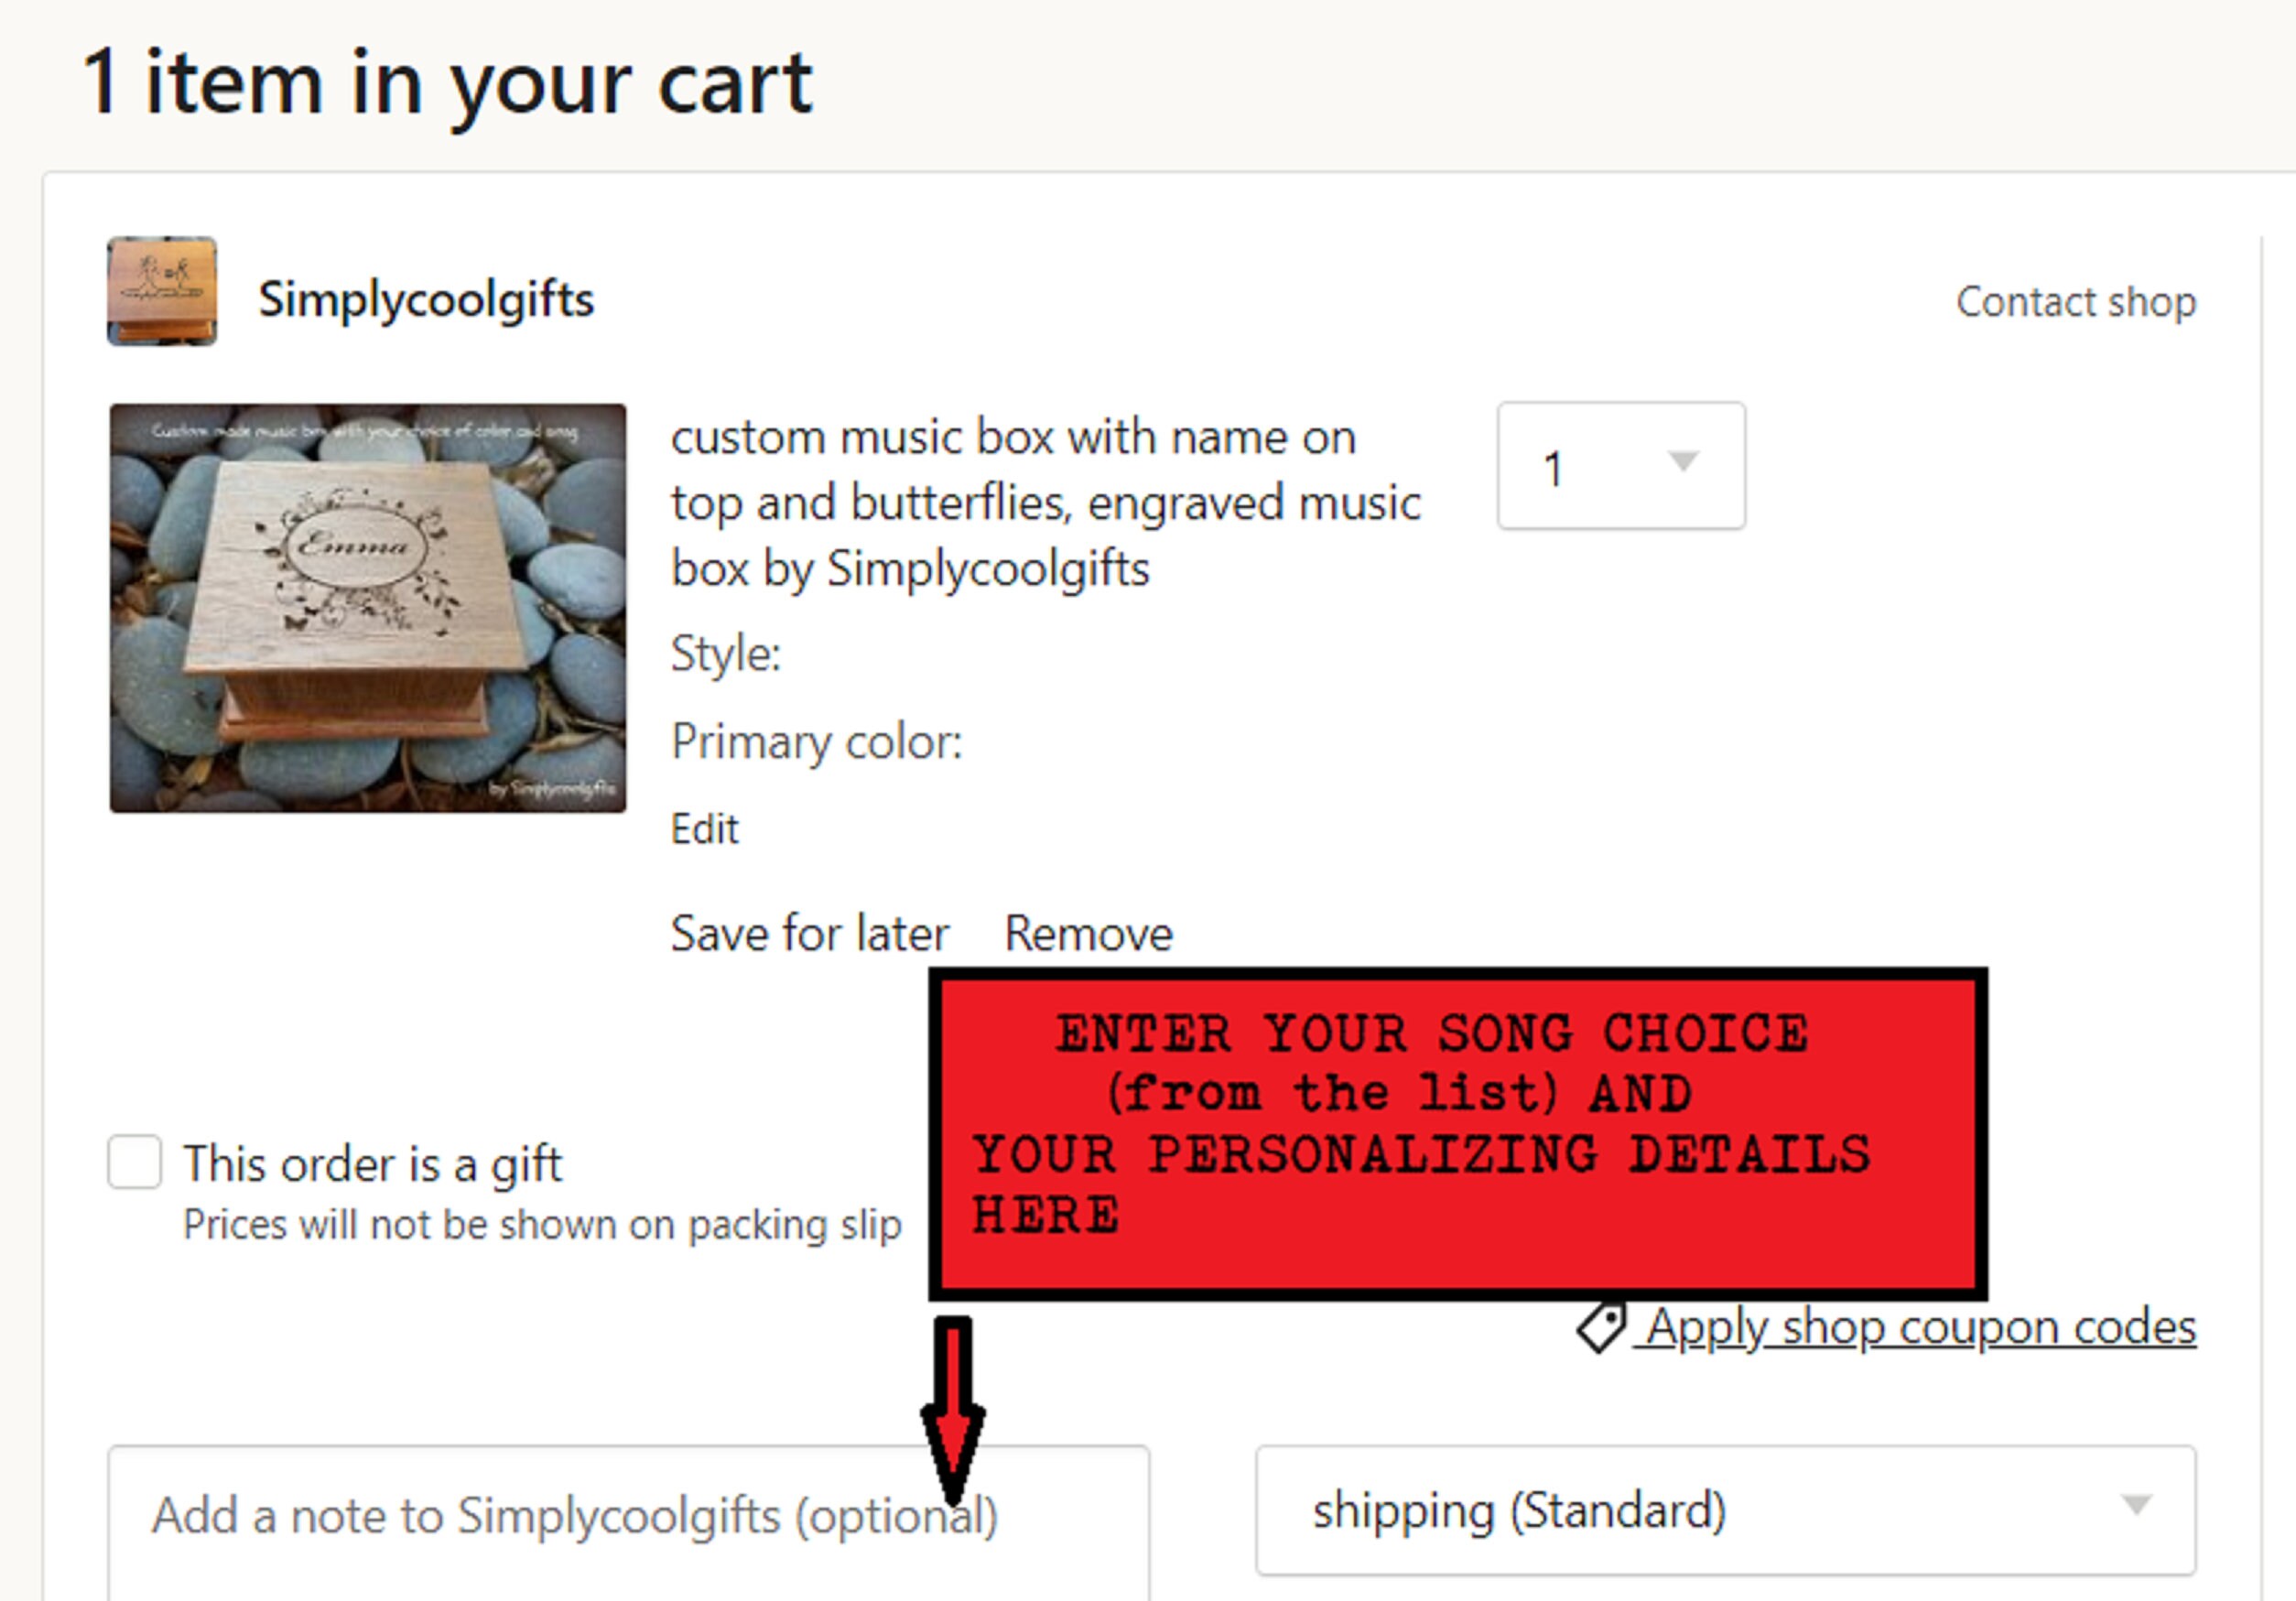The image size is (2296, 1601).
Task: Click the shipping dropdown arrow
Action: point(2136,1505)
